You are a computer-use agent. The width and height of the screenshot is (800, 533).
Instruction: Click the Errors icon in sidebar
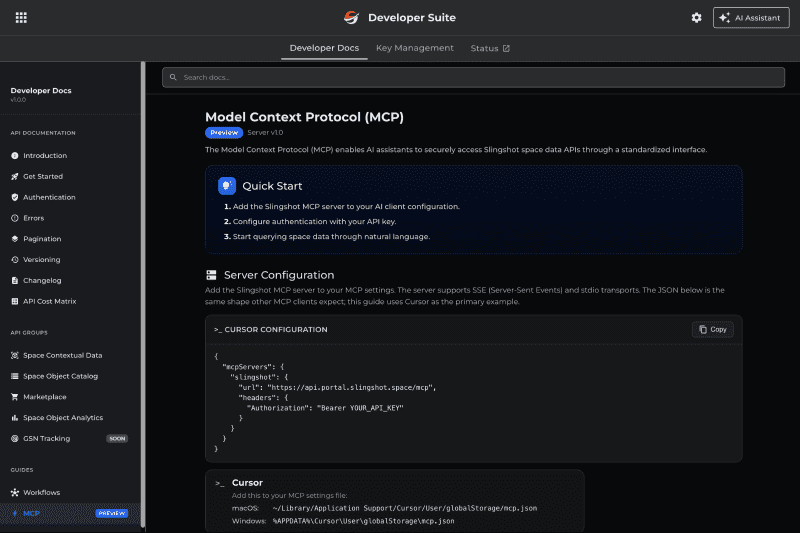[15, 218]
